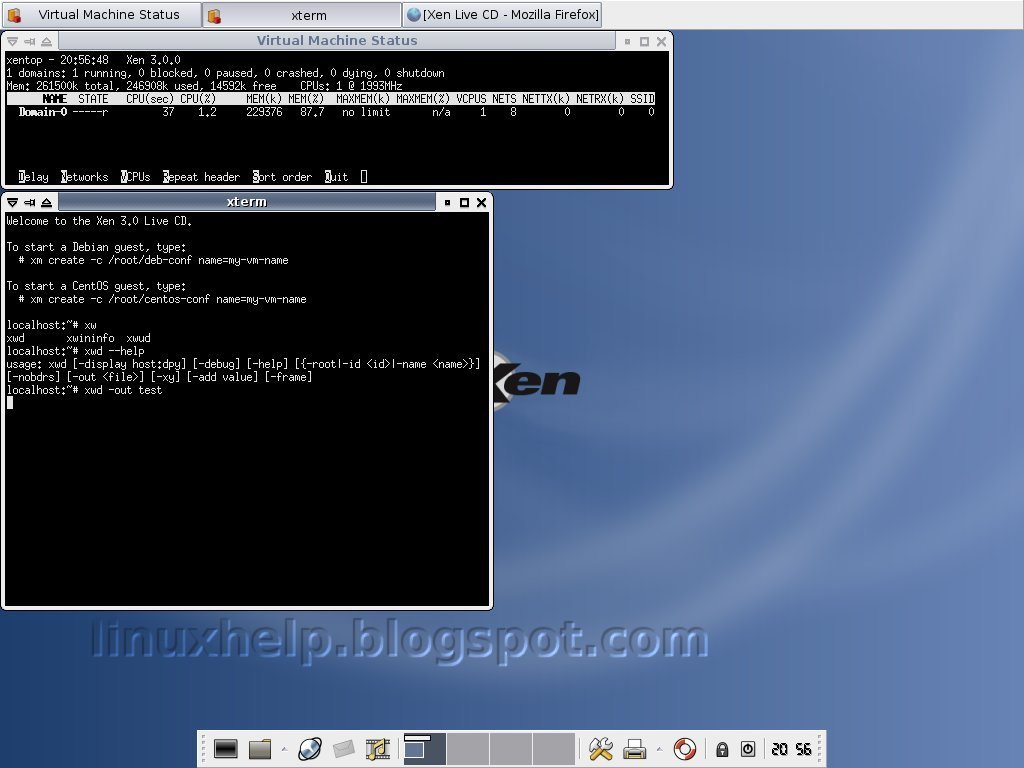The image size is (1024, 768).
Task: Click the 'Domain-0' row name in xentop
Action: tap(42, 112)
